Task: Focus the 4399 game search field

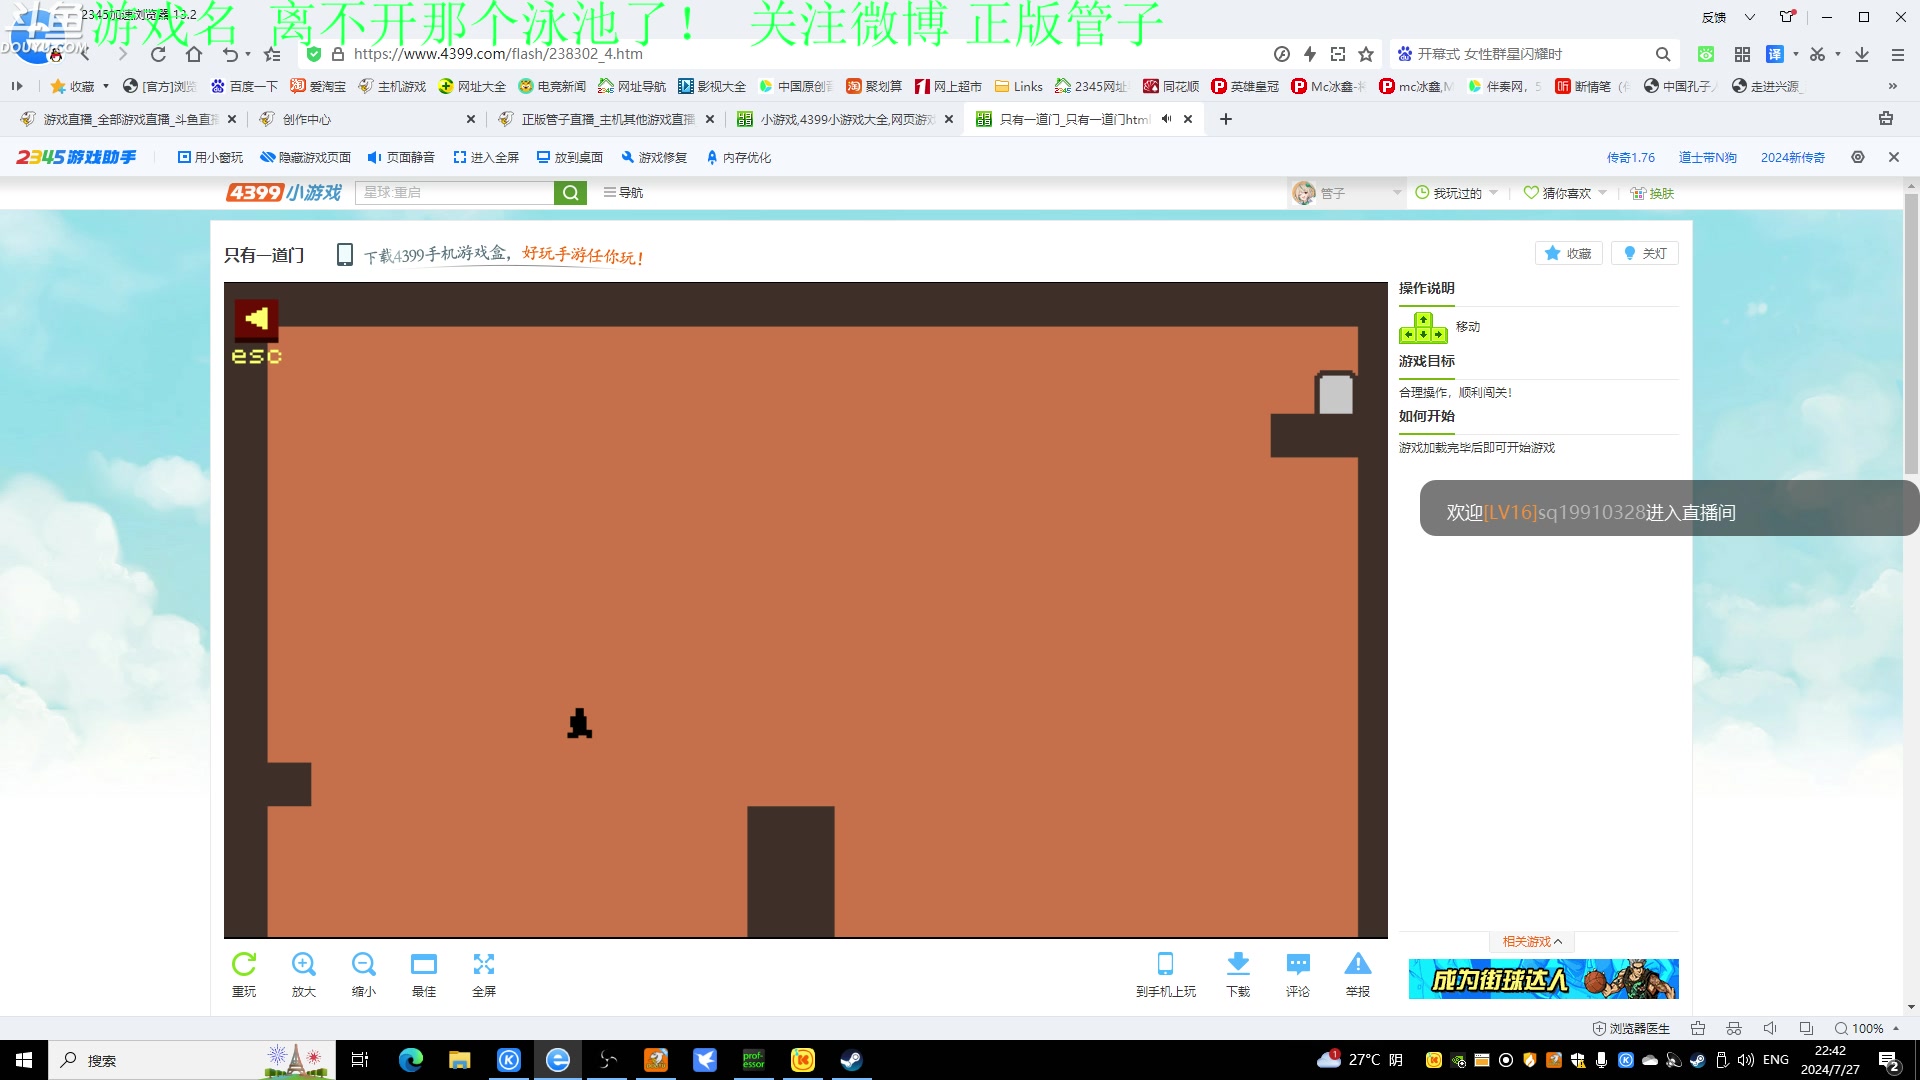Action: pyautogui.click(x=454, y=192)
